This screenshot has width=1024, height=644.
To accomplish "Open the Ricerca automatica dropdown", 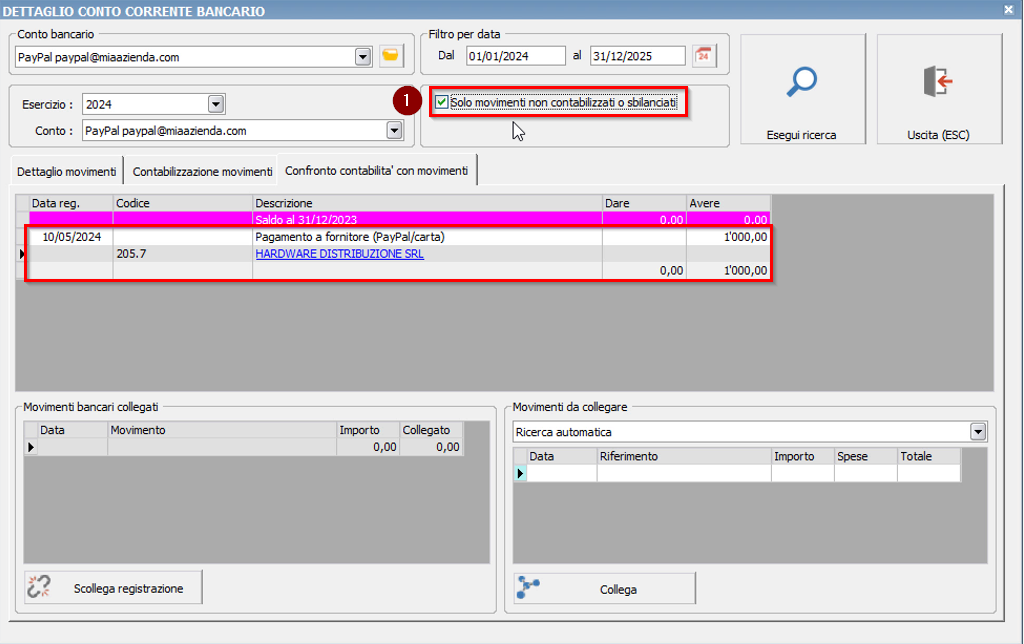I will click(x=977, y=432).
